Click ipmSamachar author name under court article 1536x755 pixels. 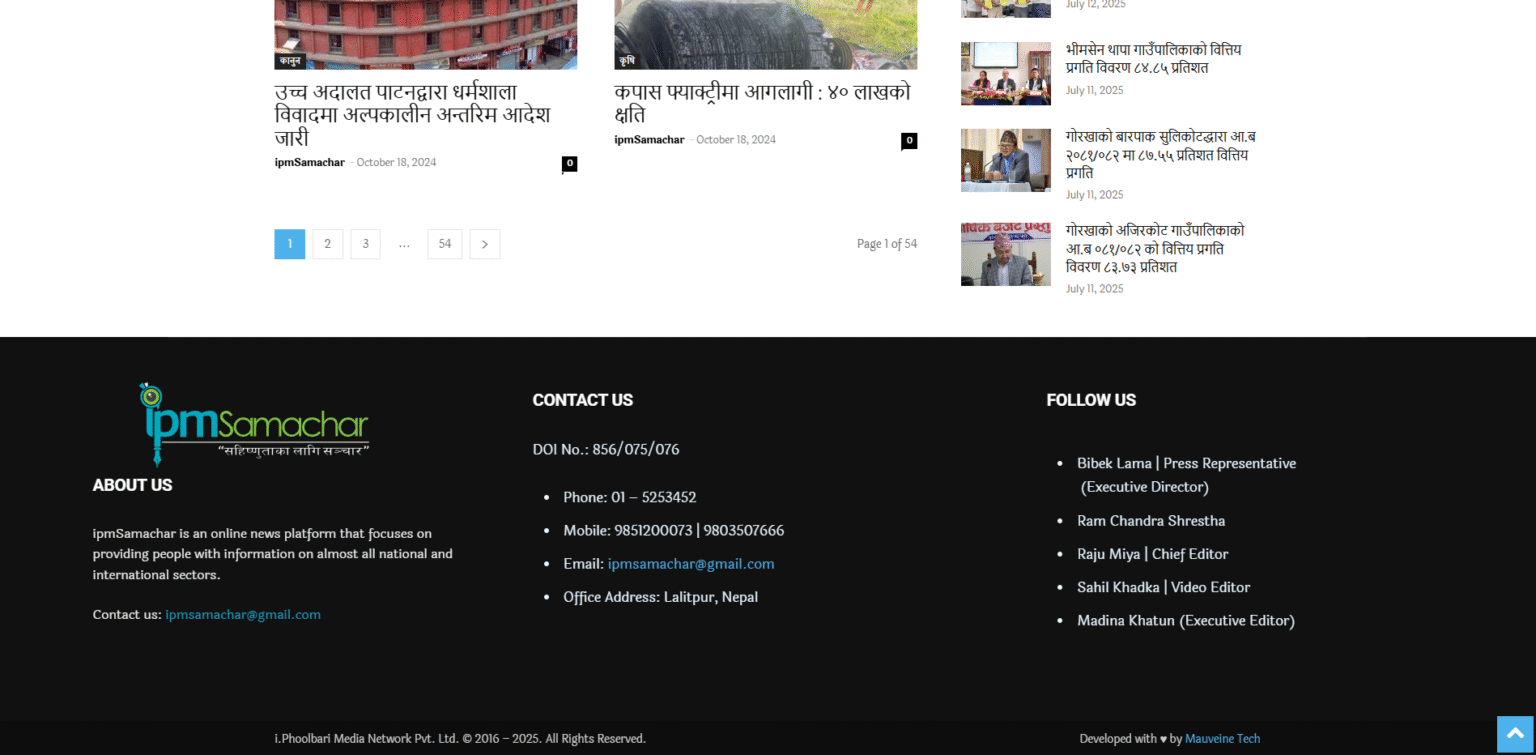point(309,163)
